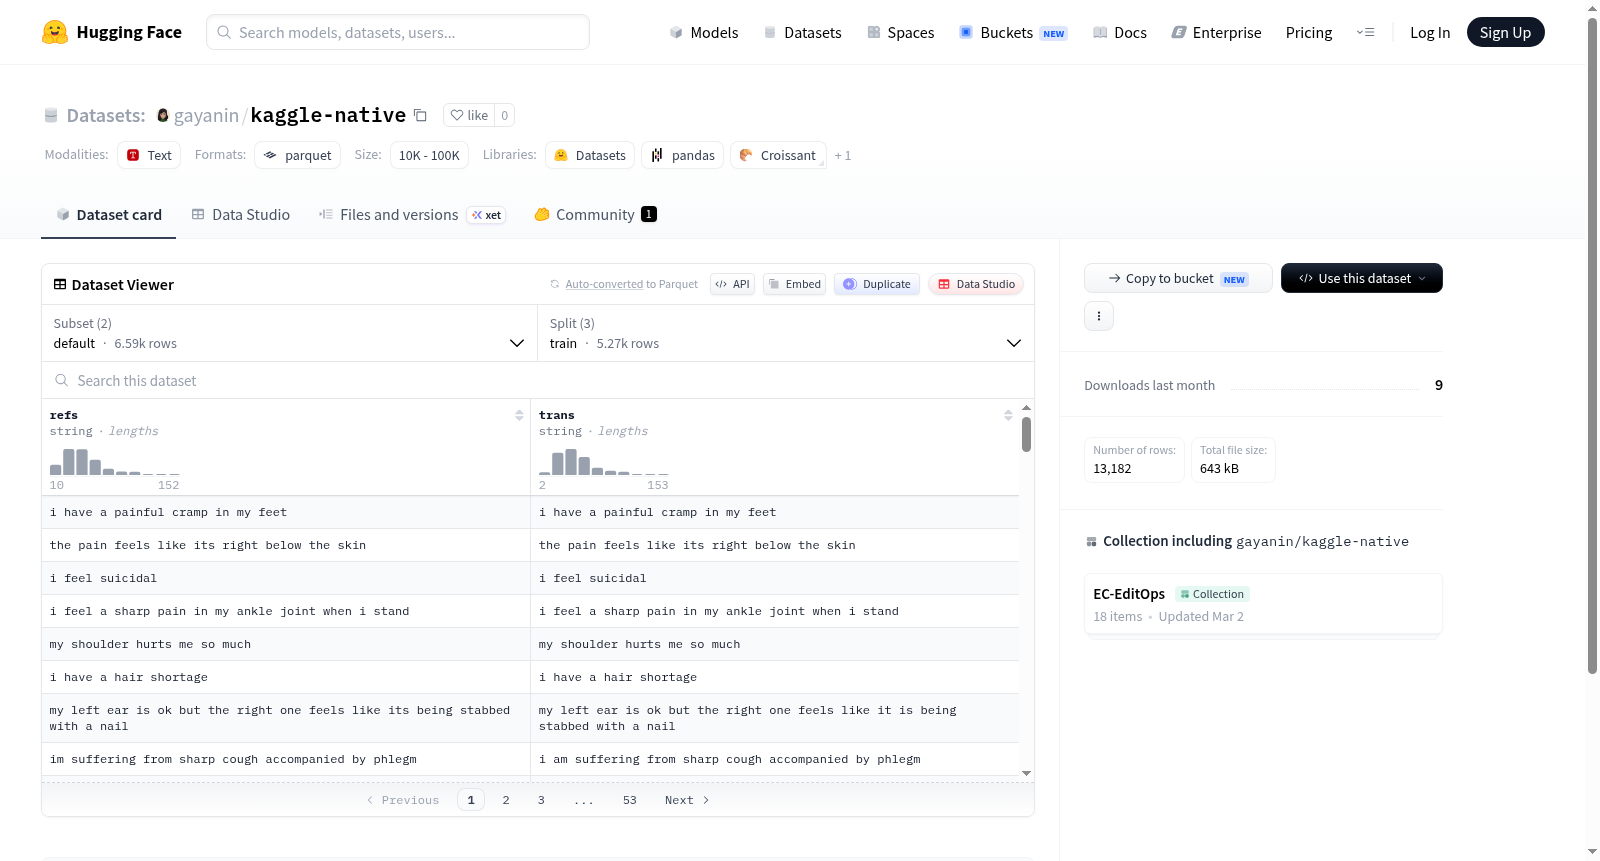1600x861 pixels.
Task: Click the Sign Up button
Action: tap(1505, 32)
